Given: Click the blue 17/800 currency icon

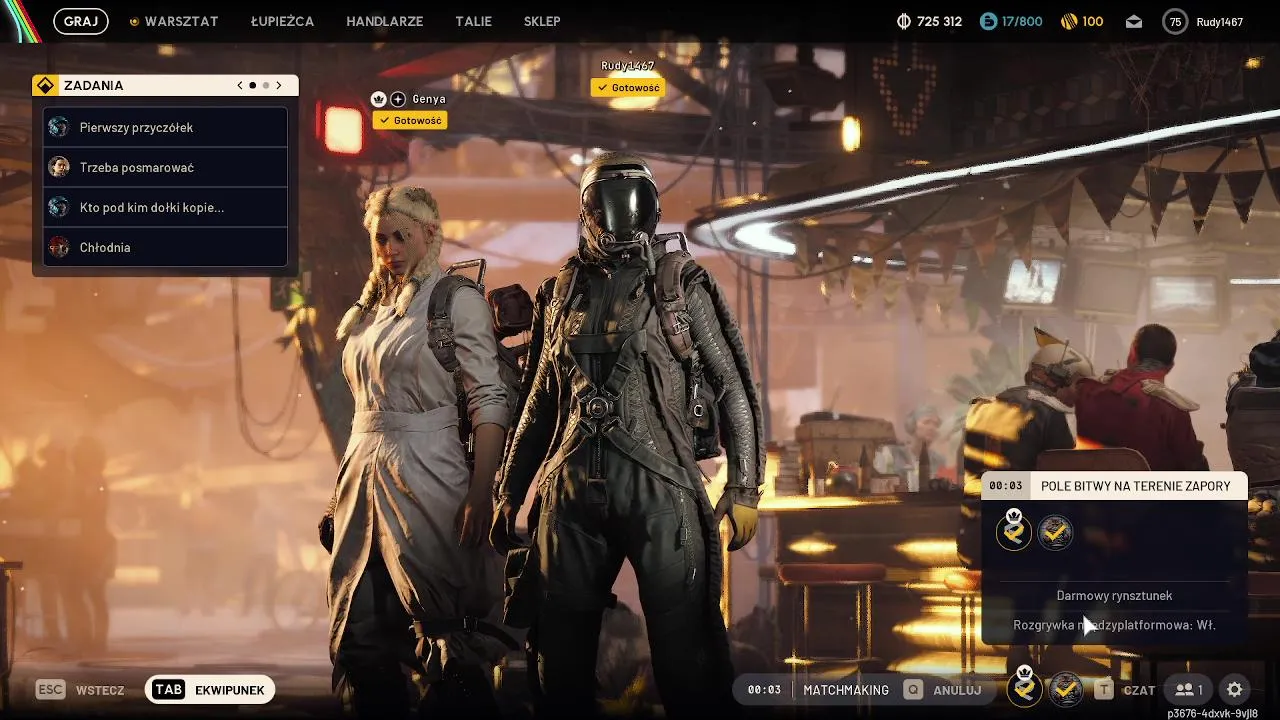Looking at the screenshot, I should (988, 21).
